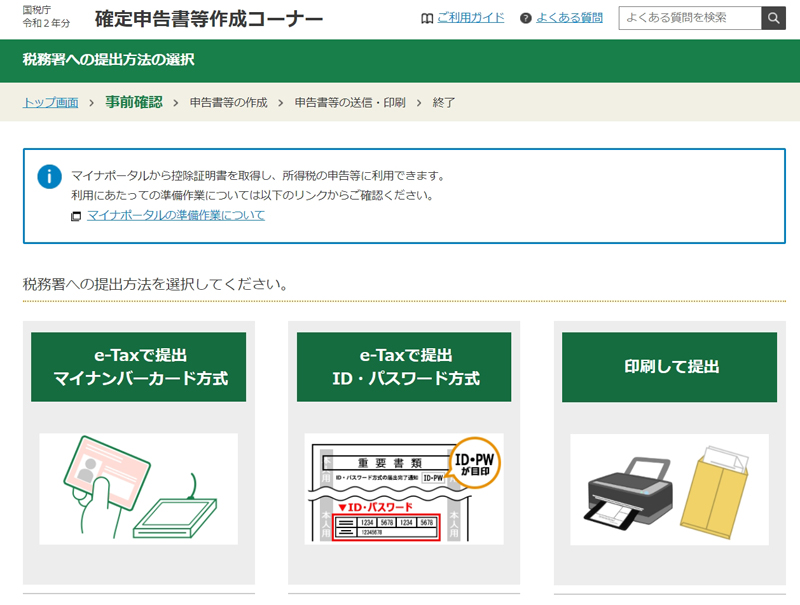Click the 終了 breadcrumb step

(443, 103)
